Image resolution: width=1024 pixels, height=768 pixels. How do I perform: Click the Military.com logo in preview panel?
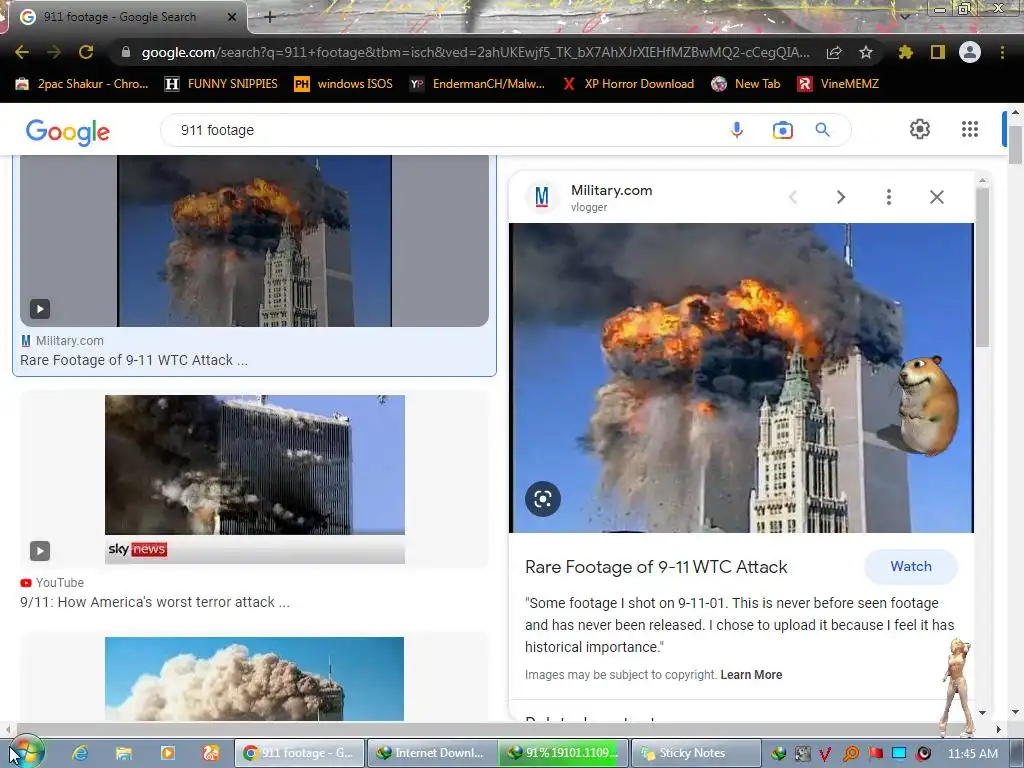(x=542, y=197)
